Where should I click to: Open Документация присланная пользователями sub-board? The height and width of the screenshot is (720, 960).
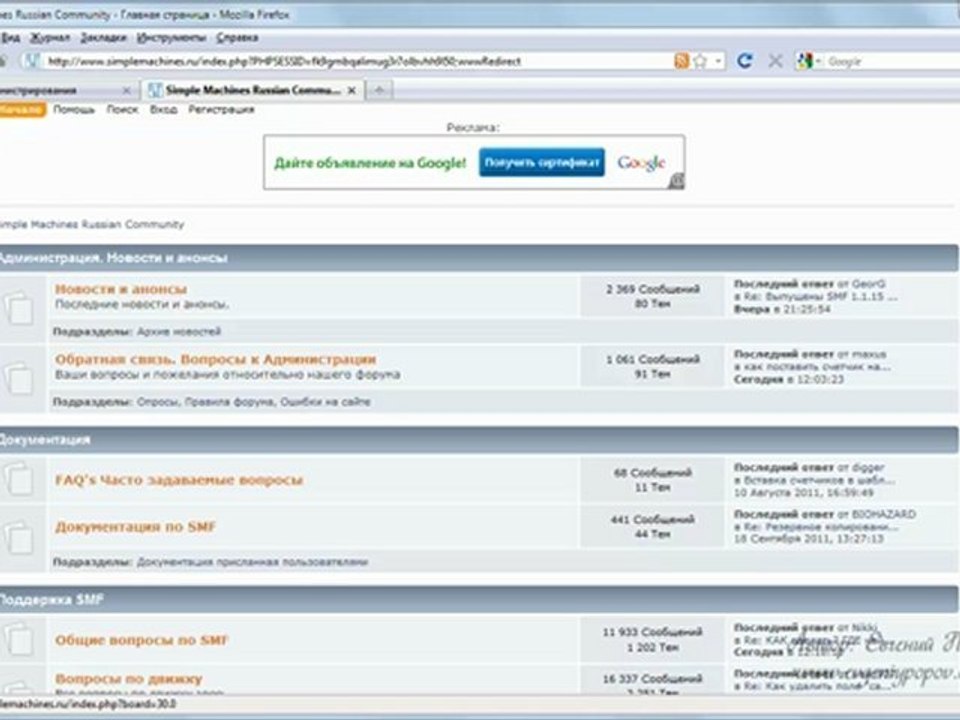252,561
